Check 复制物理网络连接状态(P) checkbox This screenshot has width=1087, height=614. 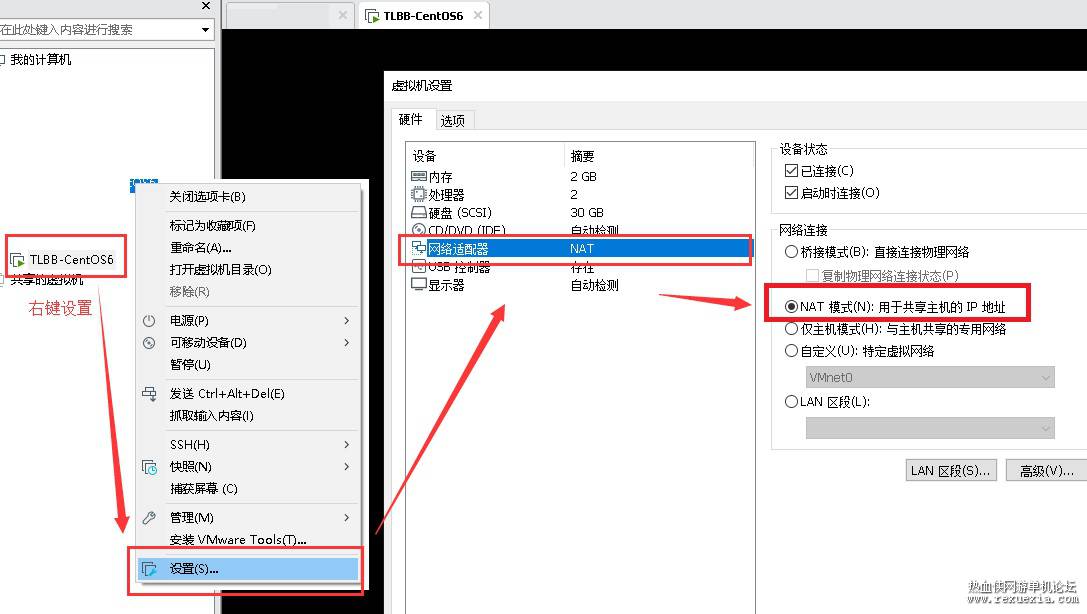pos(812,276)
